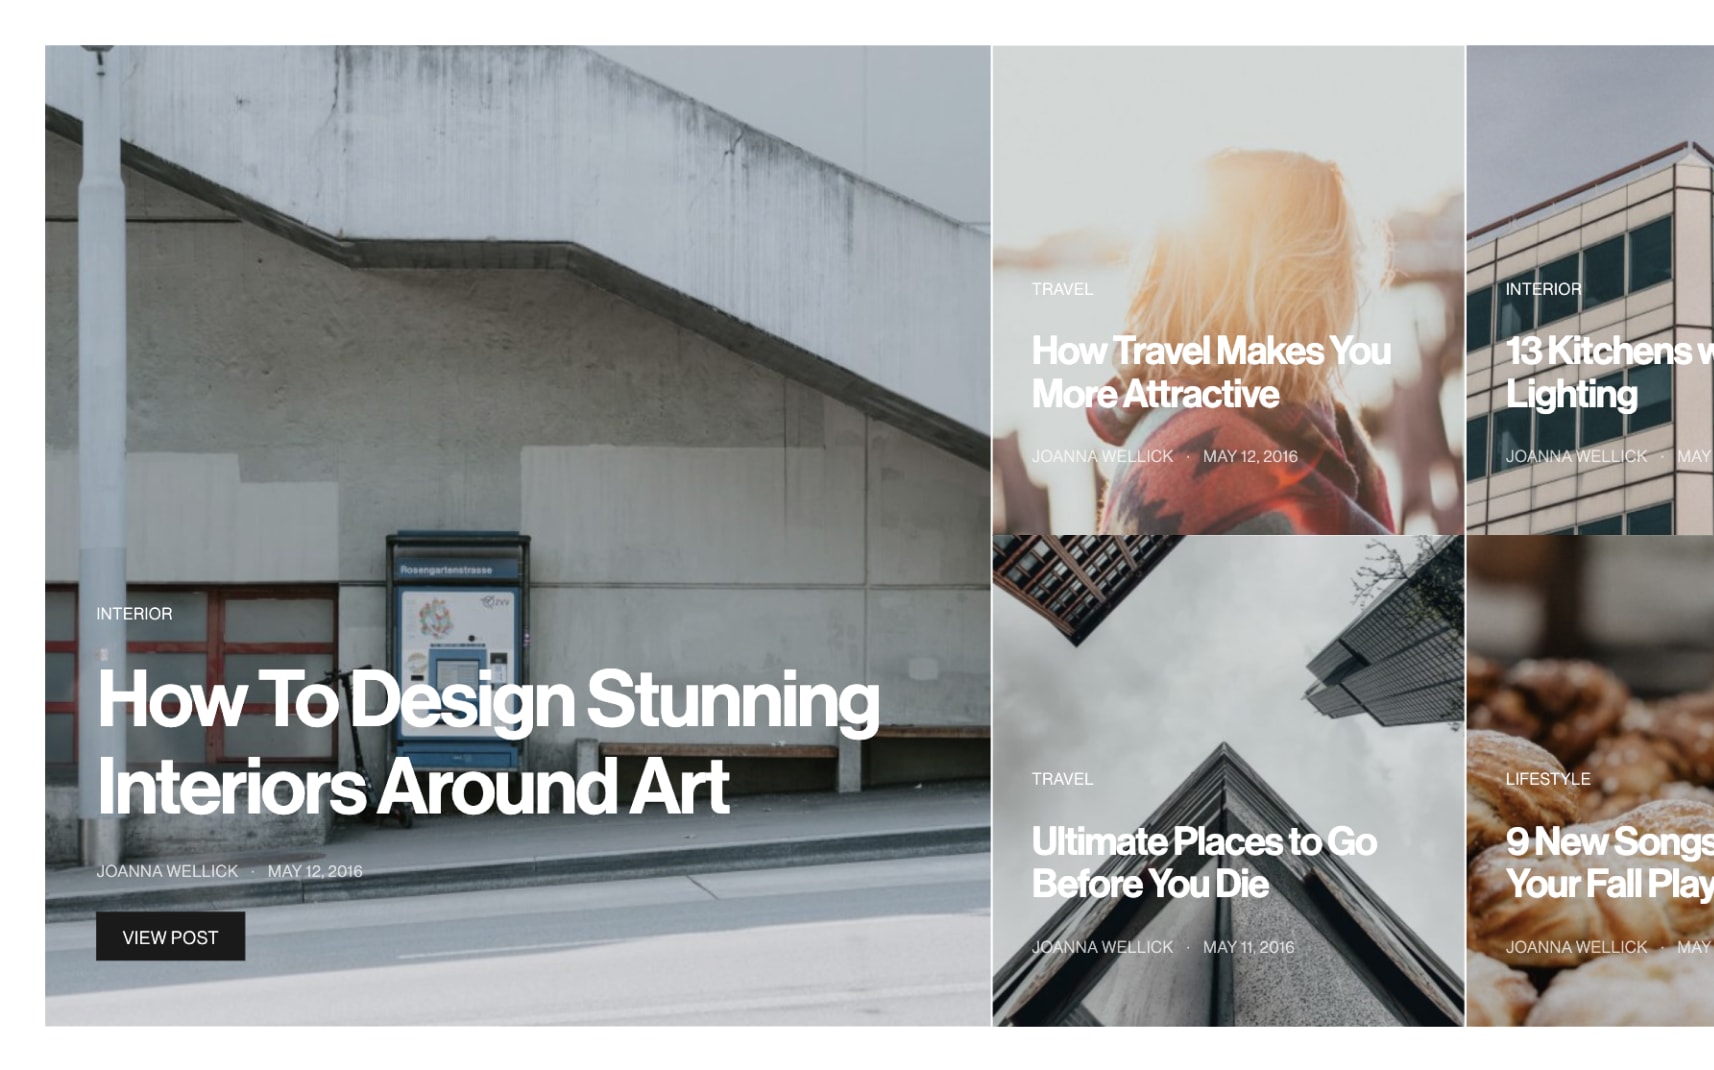Click Joanna Wellick under 'How Travel Makes You More Attractive'
This screenshot has height=1070, width=1714.
coord(1102,456)
